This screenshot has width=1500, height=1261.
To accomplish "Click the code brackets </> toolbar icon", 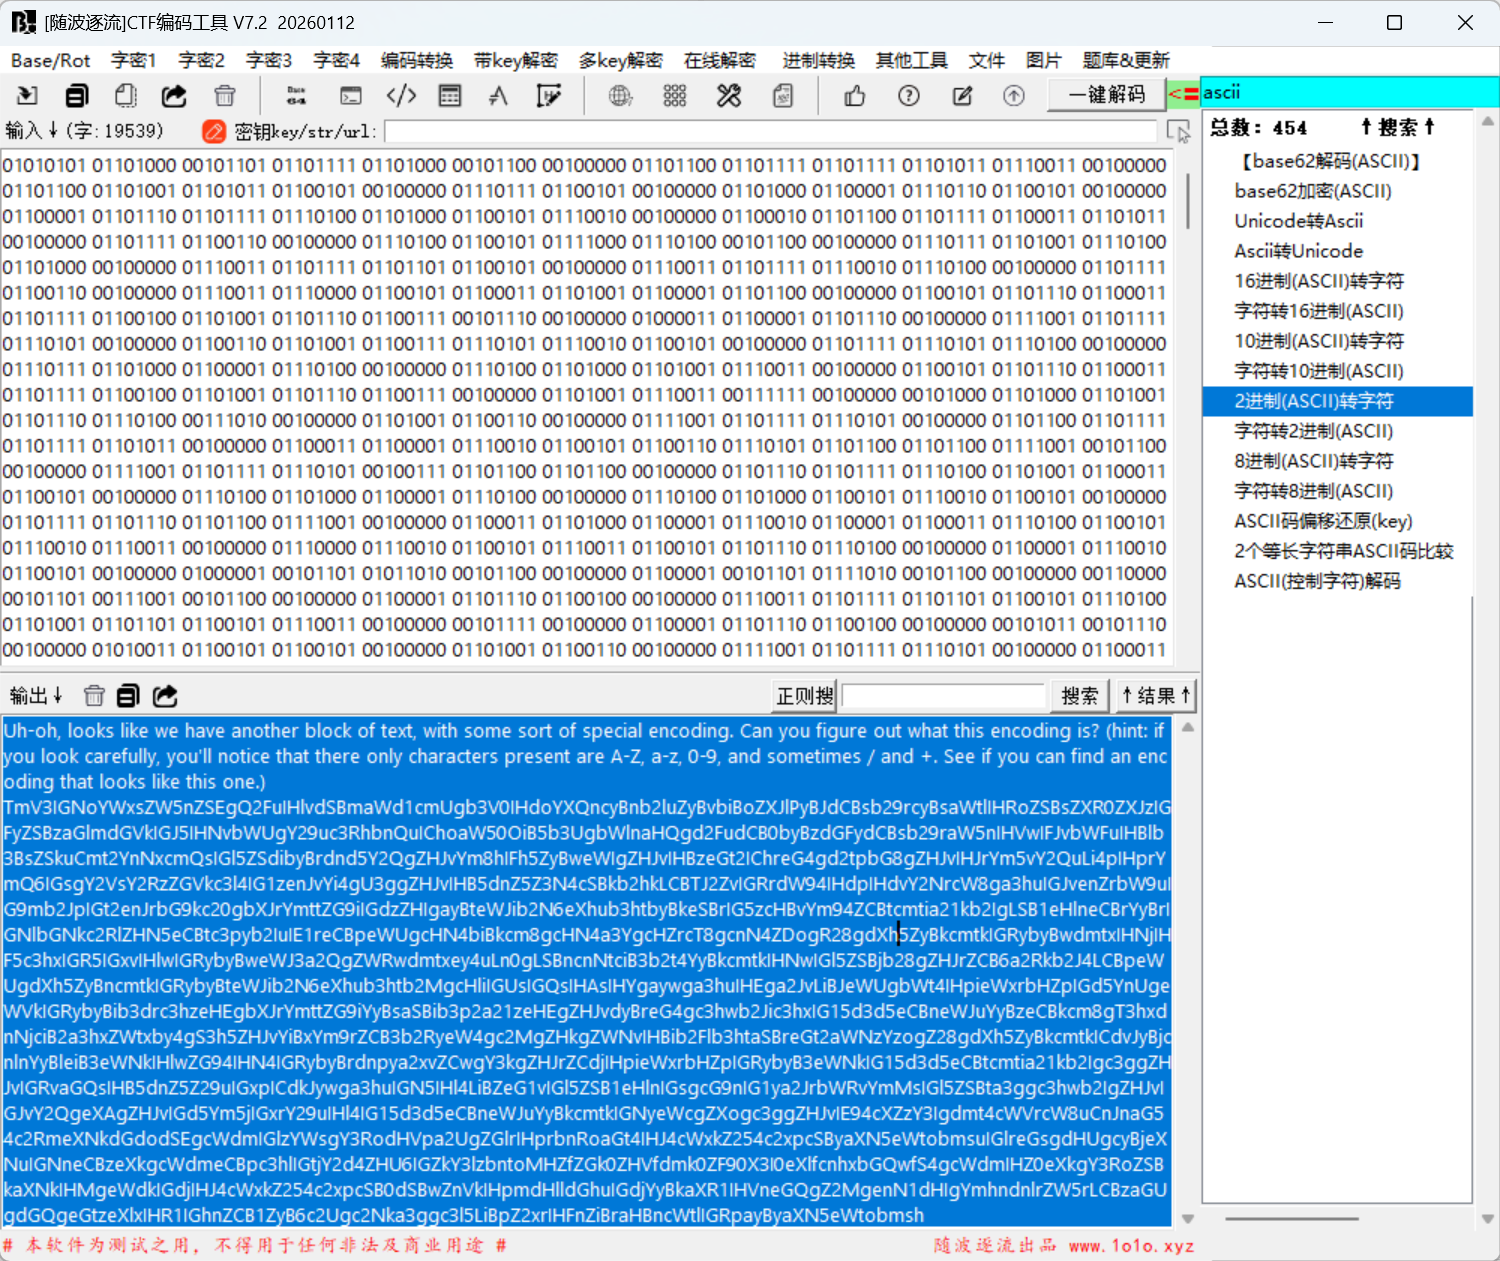I will [x=401, y=96].
